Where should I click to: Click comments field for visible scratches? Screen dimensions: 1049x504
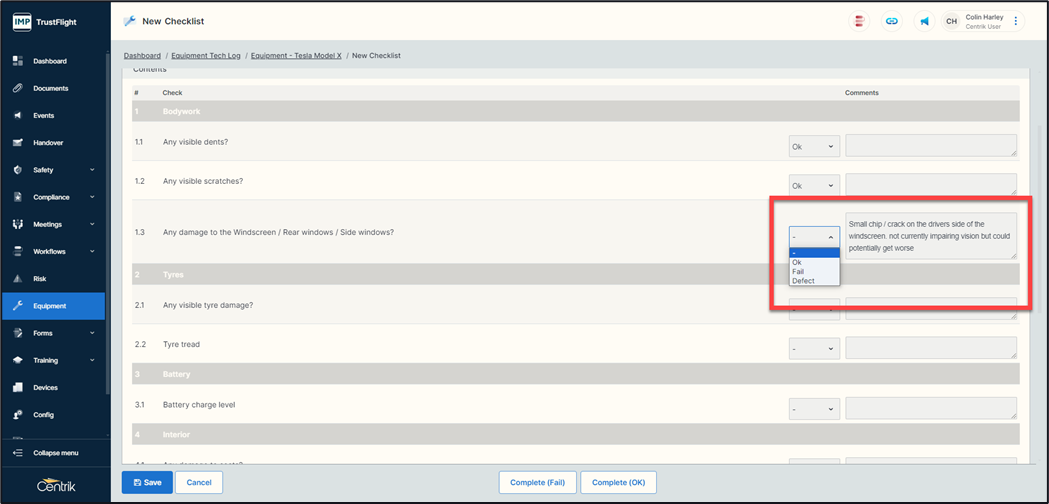point(931,185)
